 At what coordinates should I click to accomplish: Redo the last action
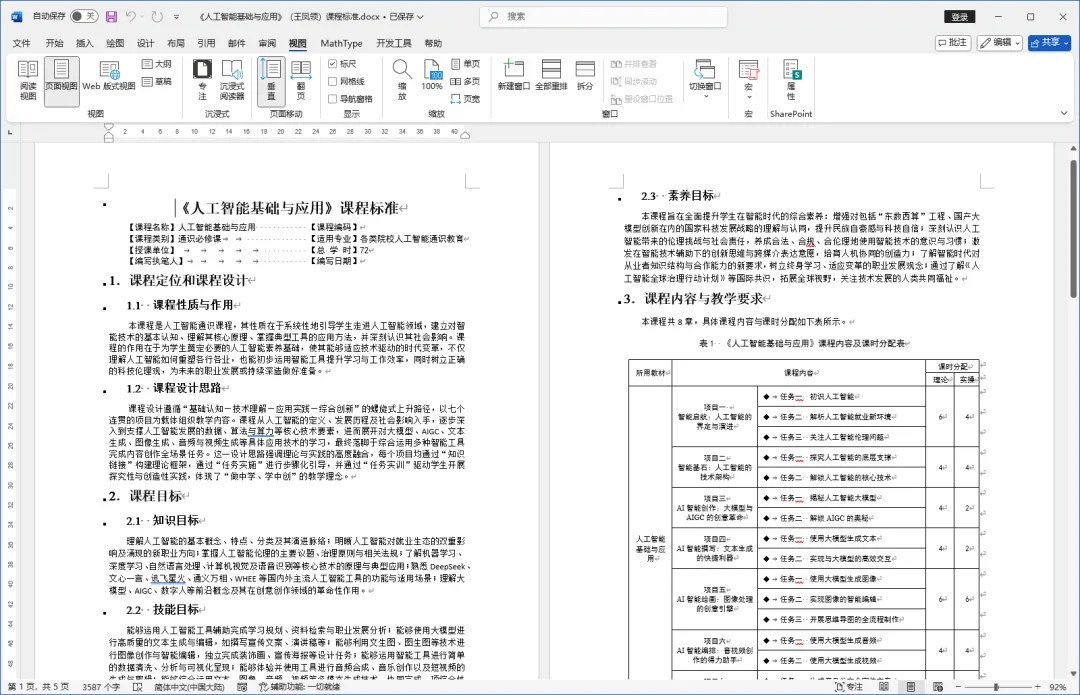157,17
